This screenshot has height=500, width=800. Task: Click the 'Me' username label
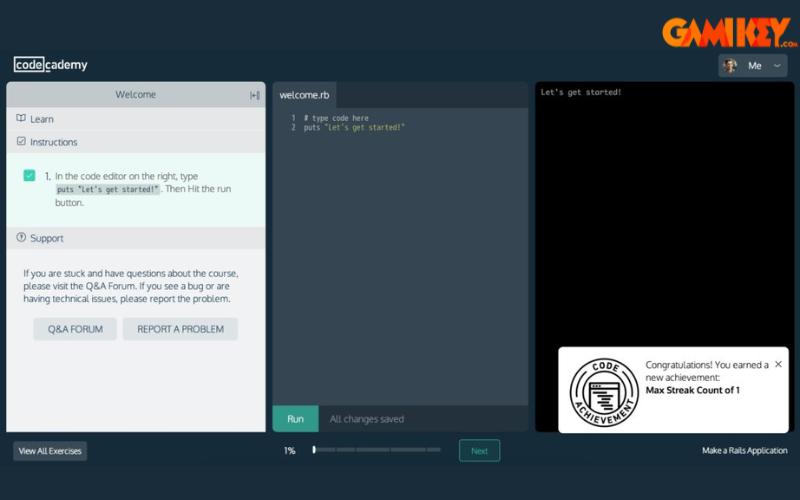click(x=755, y=65)
